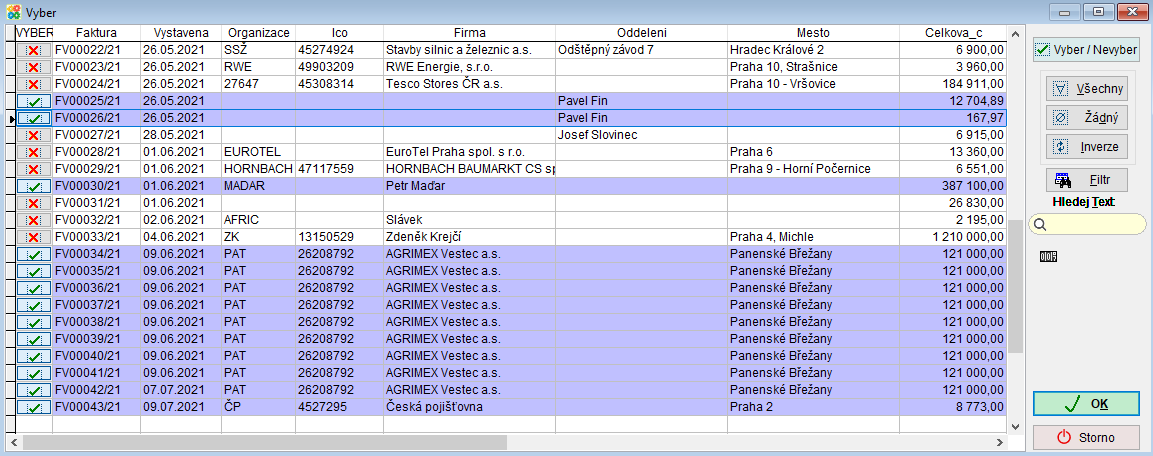Viewport: 1153px width, 456px height.
Task: Check the selection mark for invoice FV00027/21
Action: [33, 135]
